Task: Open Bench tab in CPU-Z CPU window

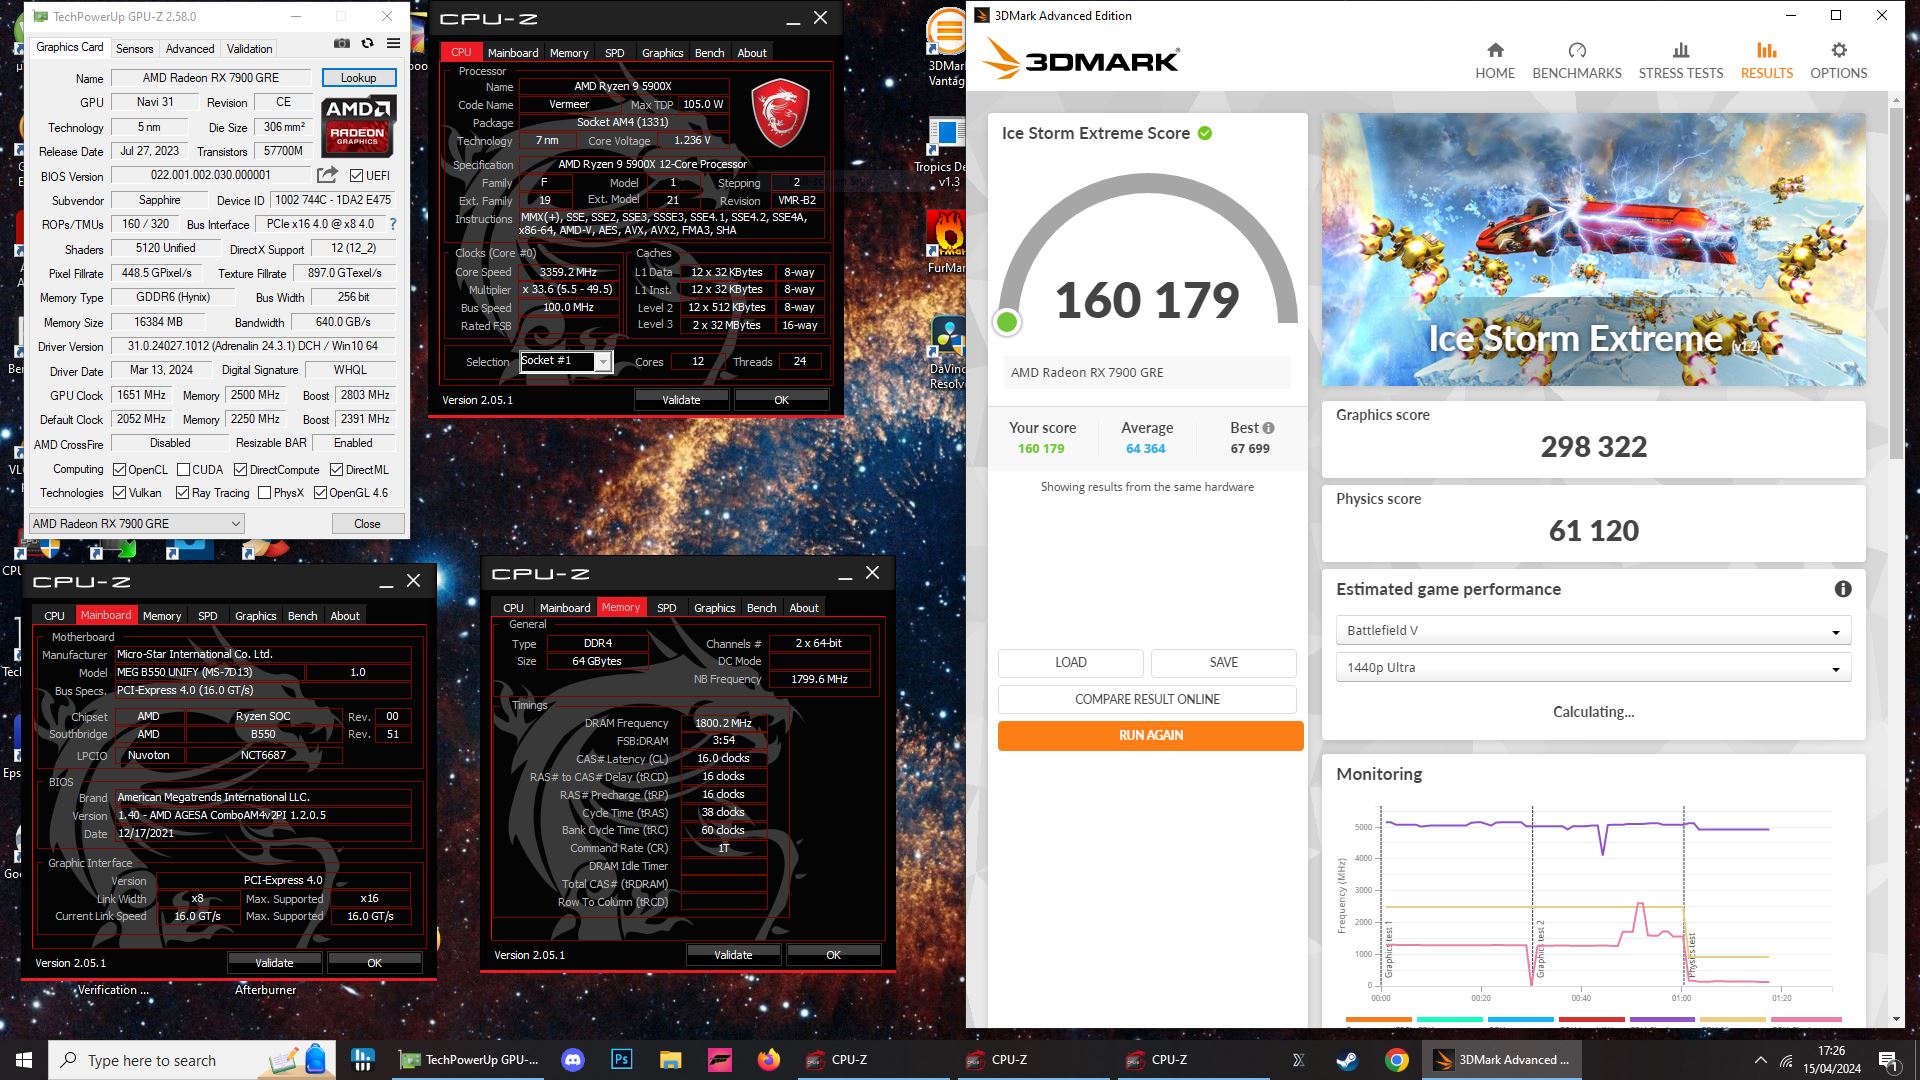Action: tap(709, 53)
